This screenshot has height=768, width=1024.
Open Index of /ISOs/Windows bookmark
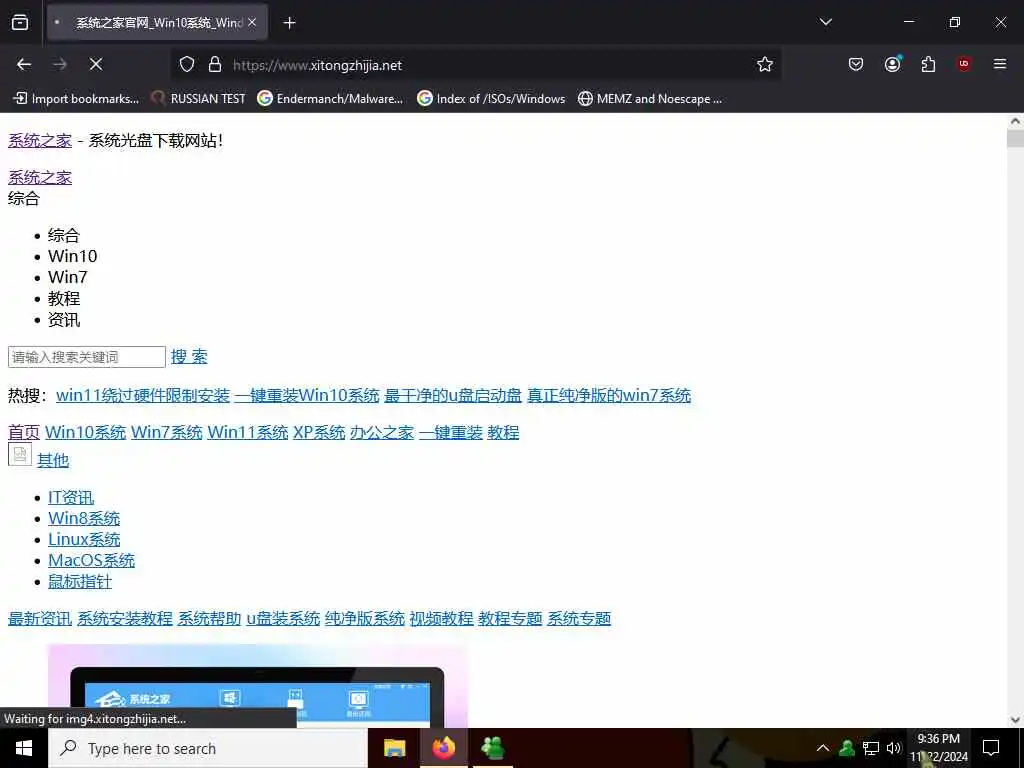point(491,99)
